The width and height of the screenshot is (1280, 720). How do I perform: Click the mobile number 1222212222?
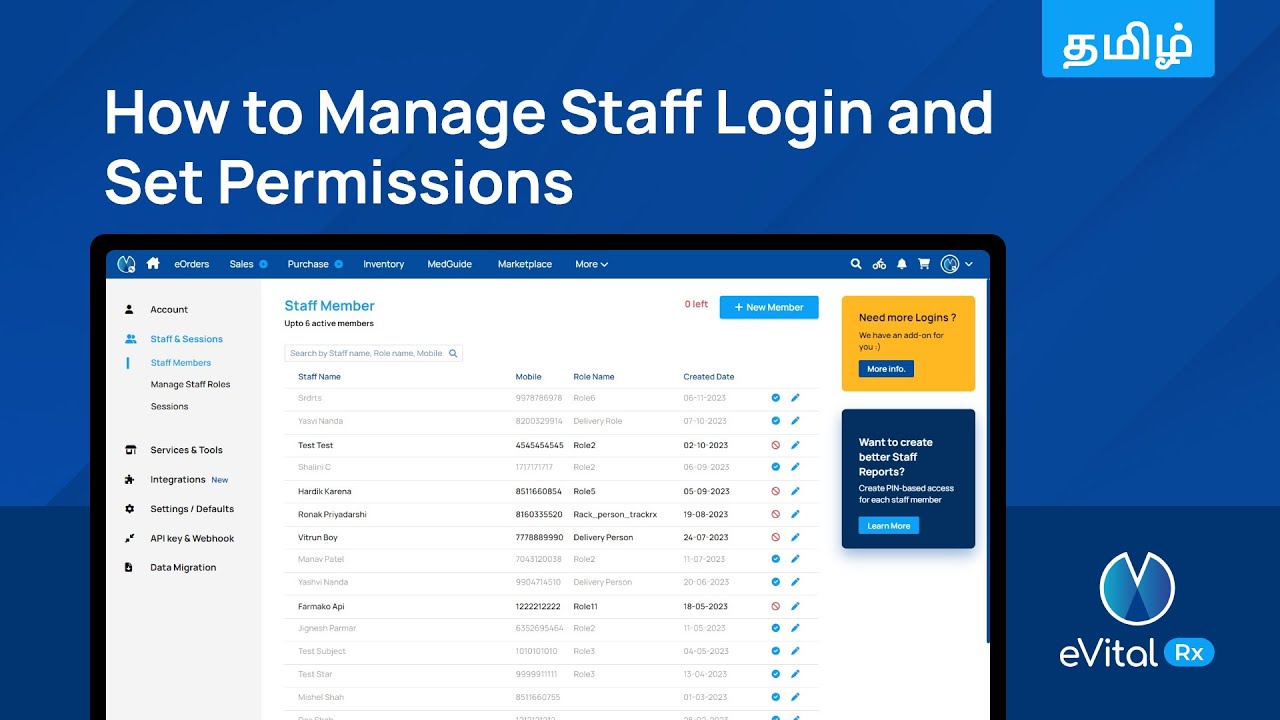pos(539,606)
